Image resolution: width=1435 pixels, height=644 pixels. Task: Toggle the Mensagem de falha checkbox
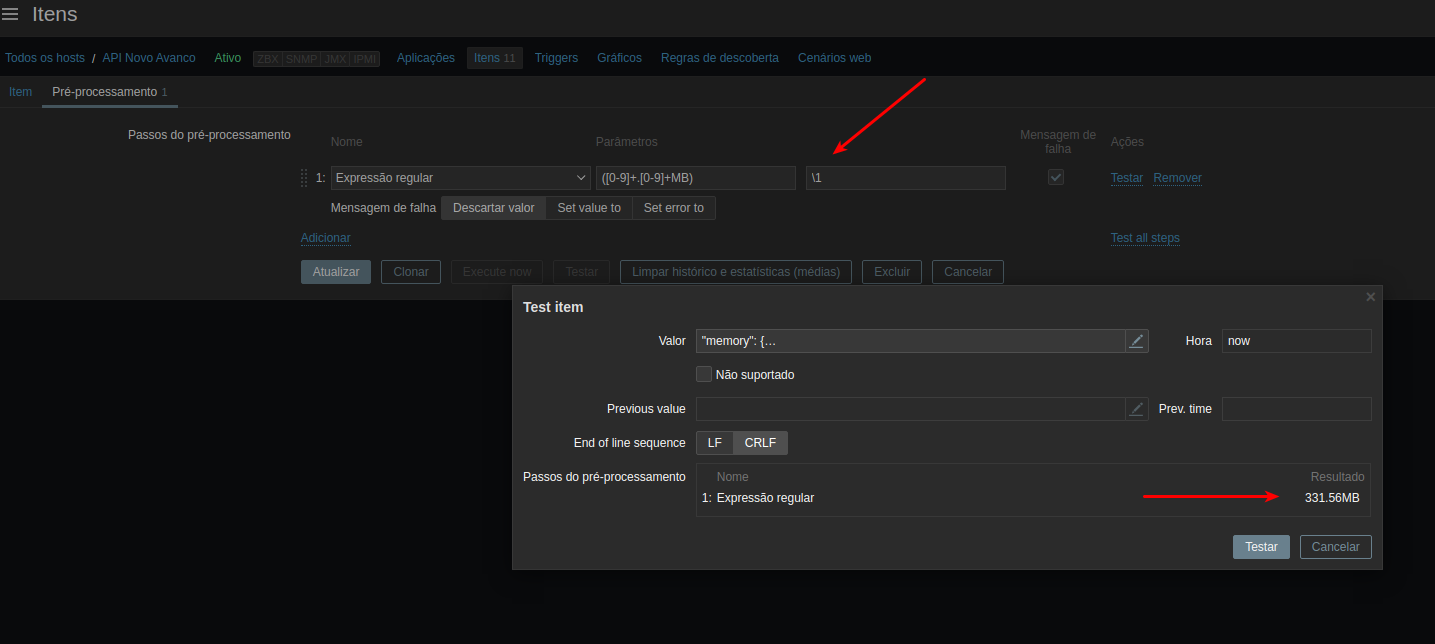click(1055, 177)
